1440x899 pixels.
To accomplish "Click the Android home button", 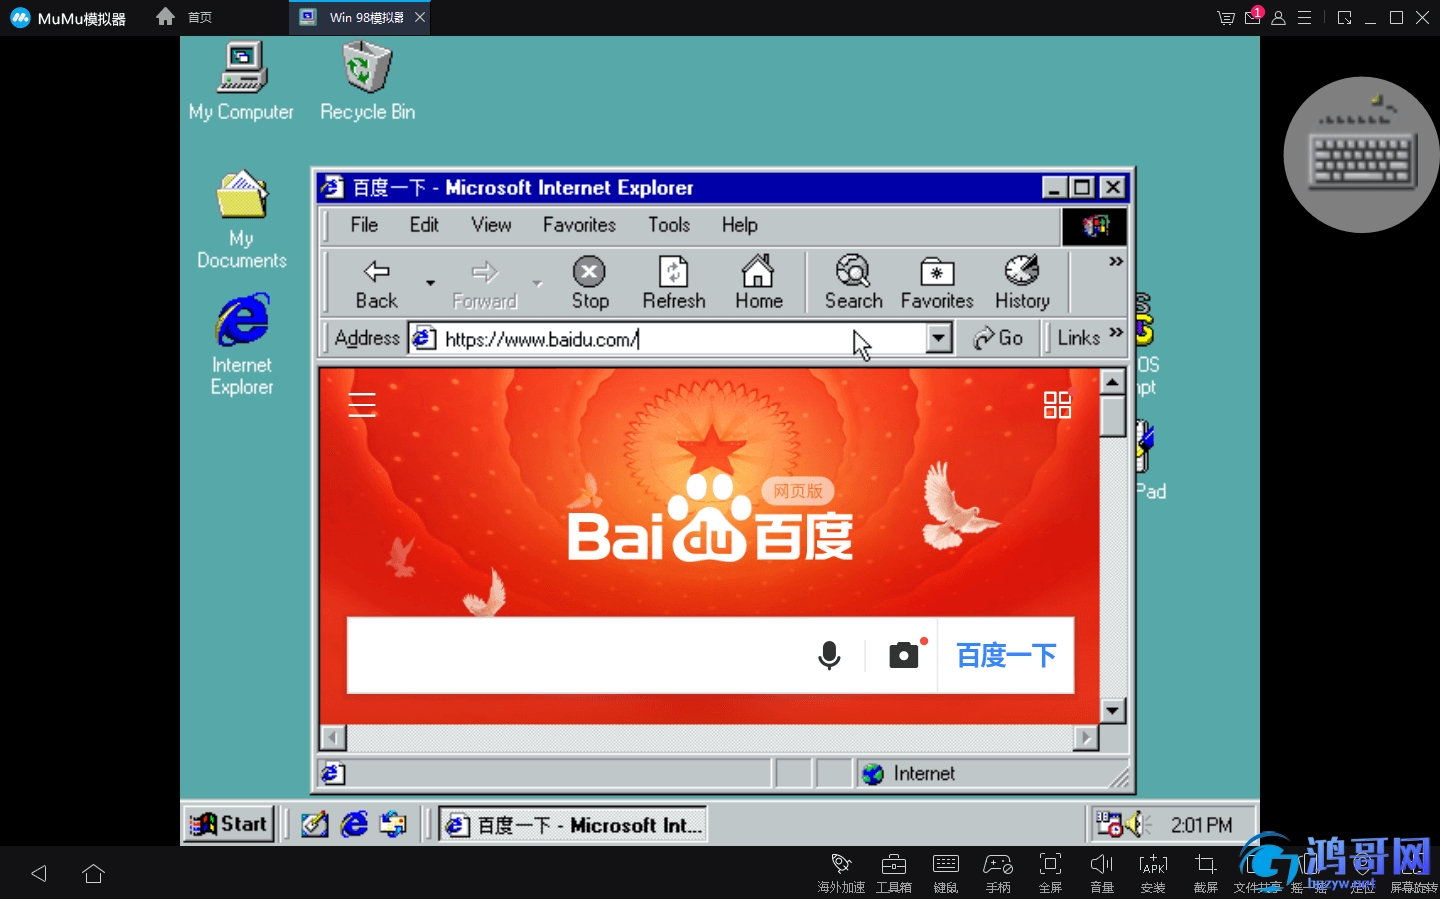I will [93, 873].
